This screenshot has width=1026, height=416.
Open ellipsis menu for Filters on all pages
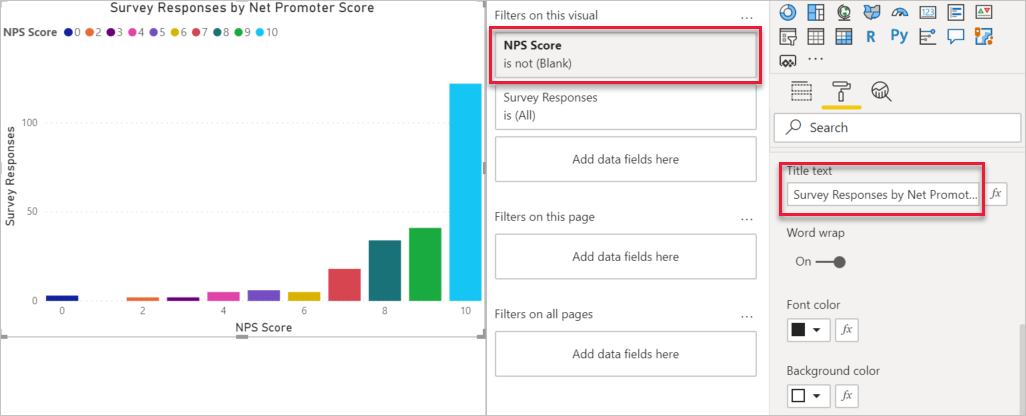coord(747,315)
